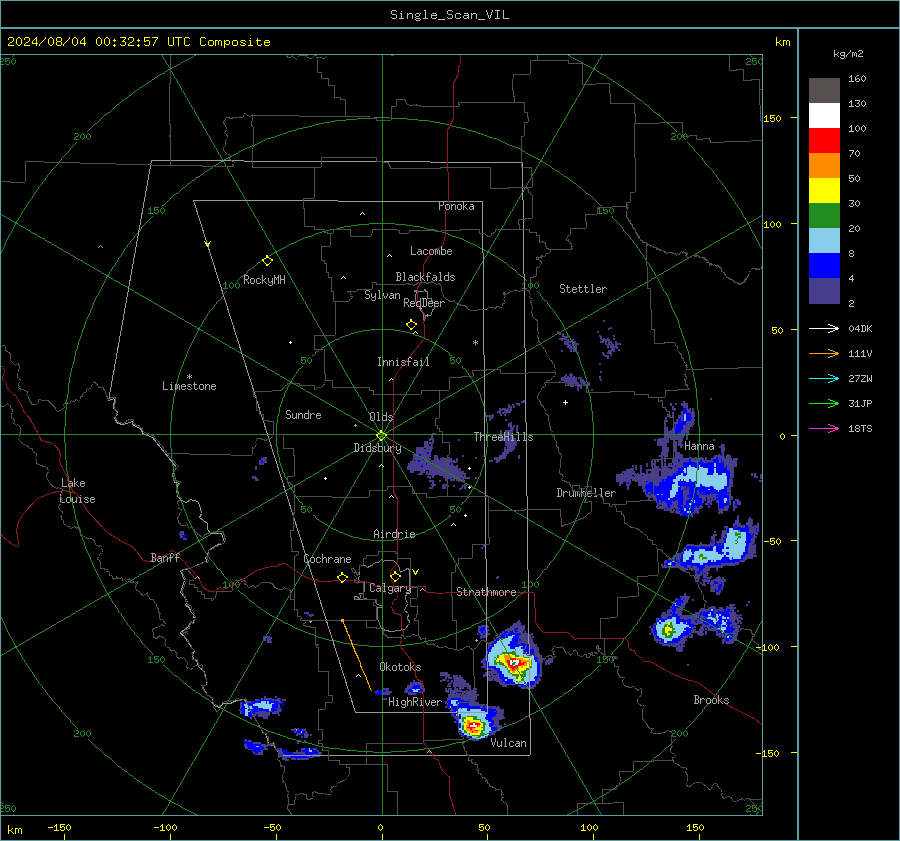Image resolution: width=900 pixels, height=841 pixels.
Task: Click the 04DK legend label
Action: 860,329
